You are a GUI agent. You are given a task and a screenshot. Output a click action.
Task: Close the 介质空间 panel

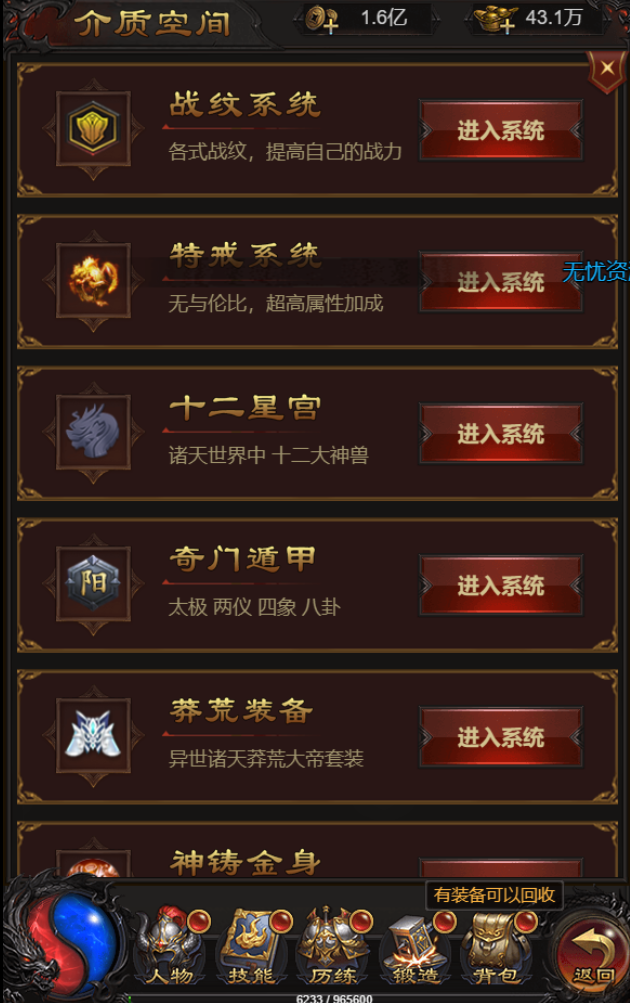point(607,69)
